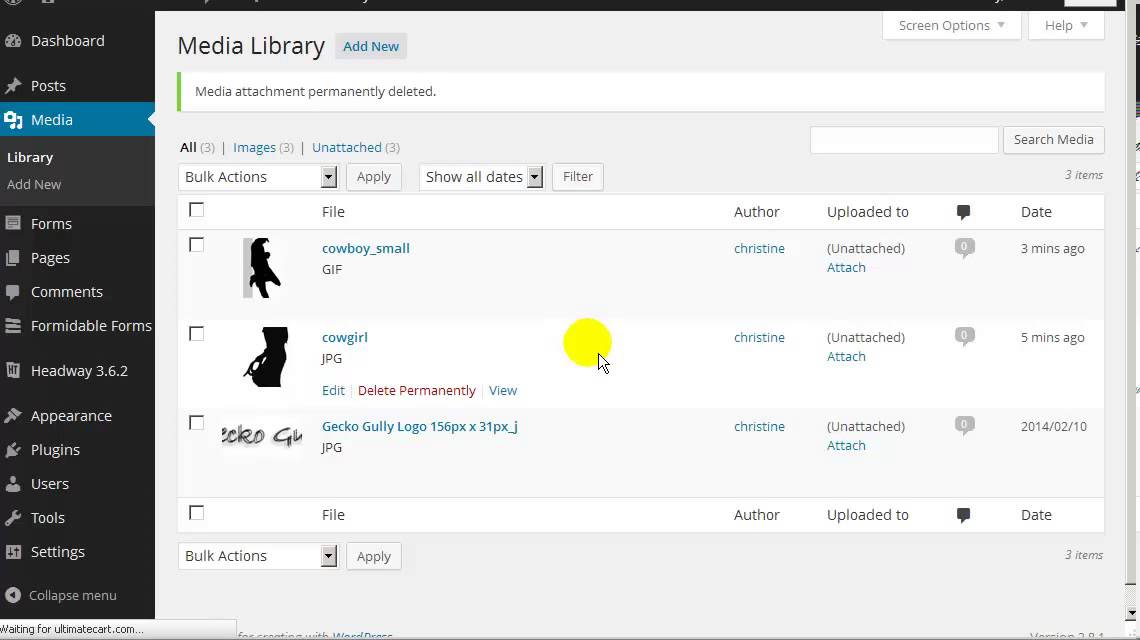The height and width of the screenshot is (640, 1140).
Task: Show All media filter tab
Action: click(x=188, y=147)
